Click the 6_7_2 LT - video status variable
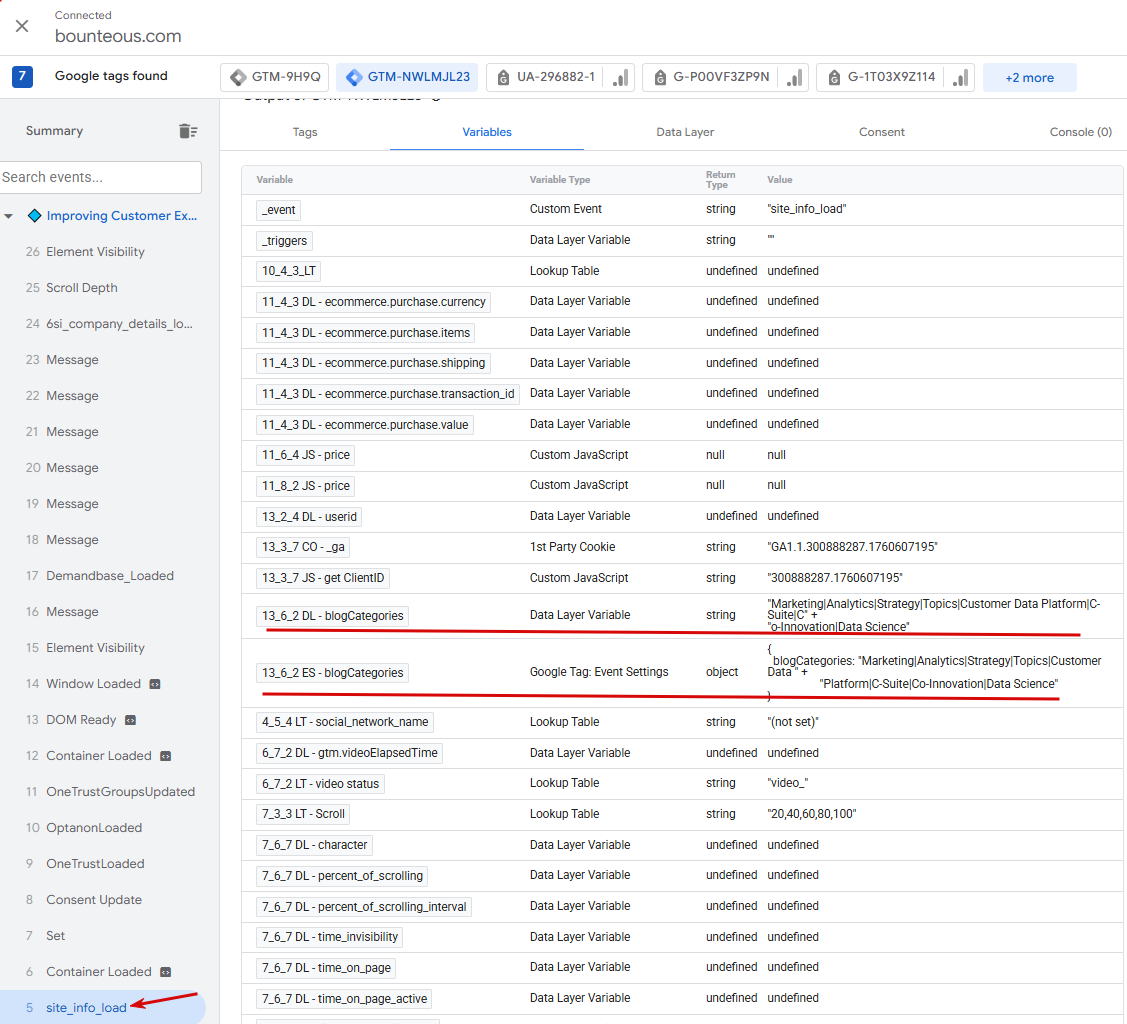1127x1024 pixels. pos(321,783)
